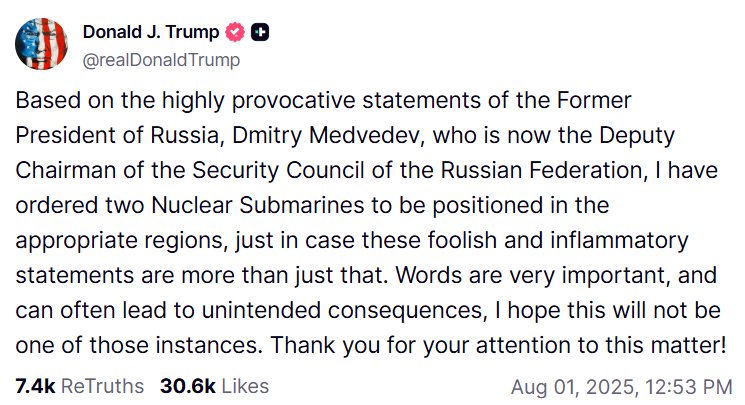Select the bold 7.4k count number

pyautogui.click(x=36, y=386)
